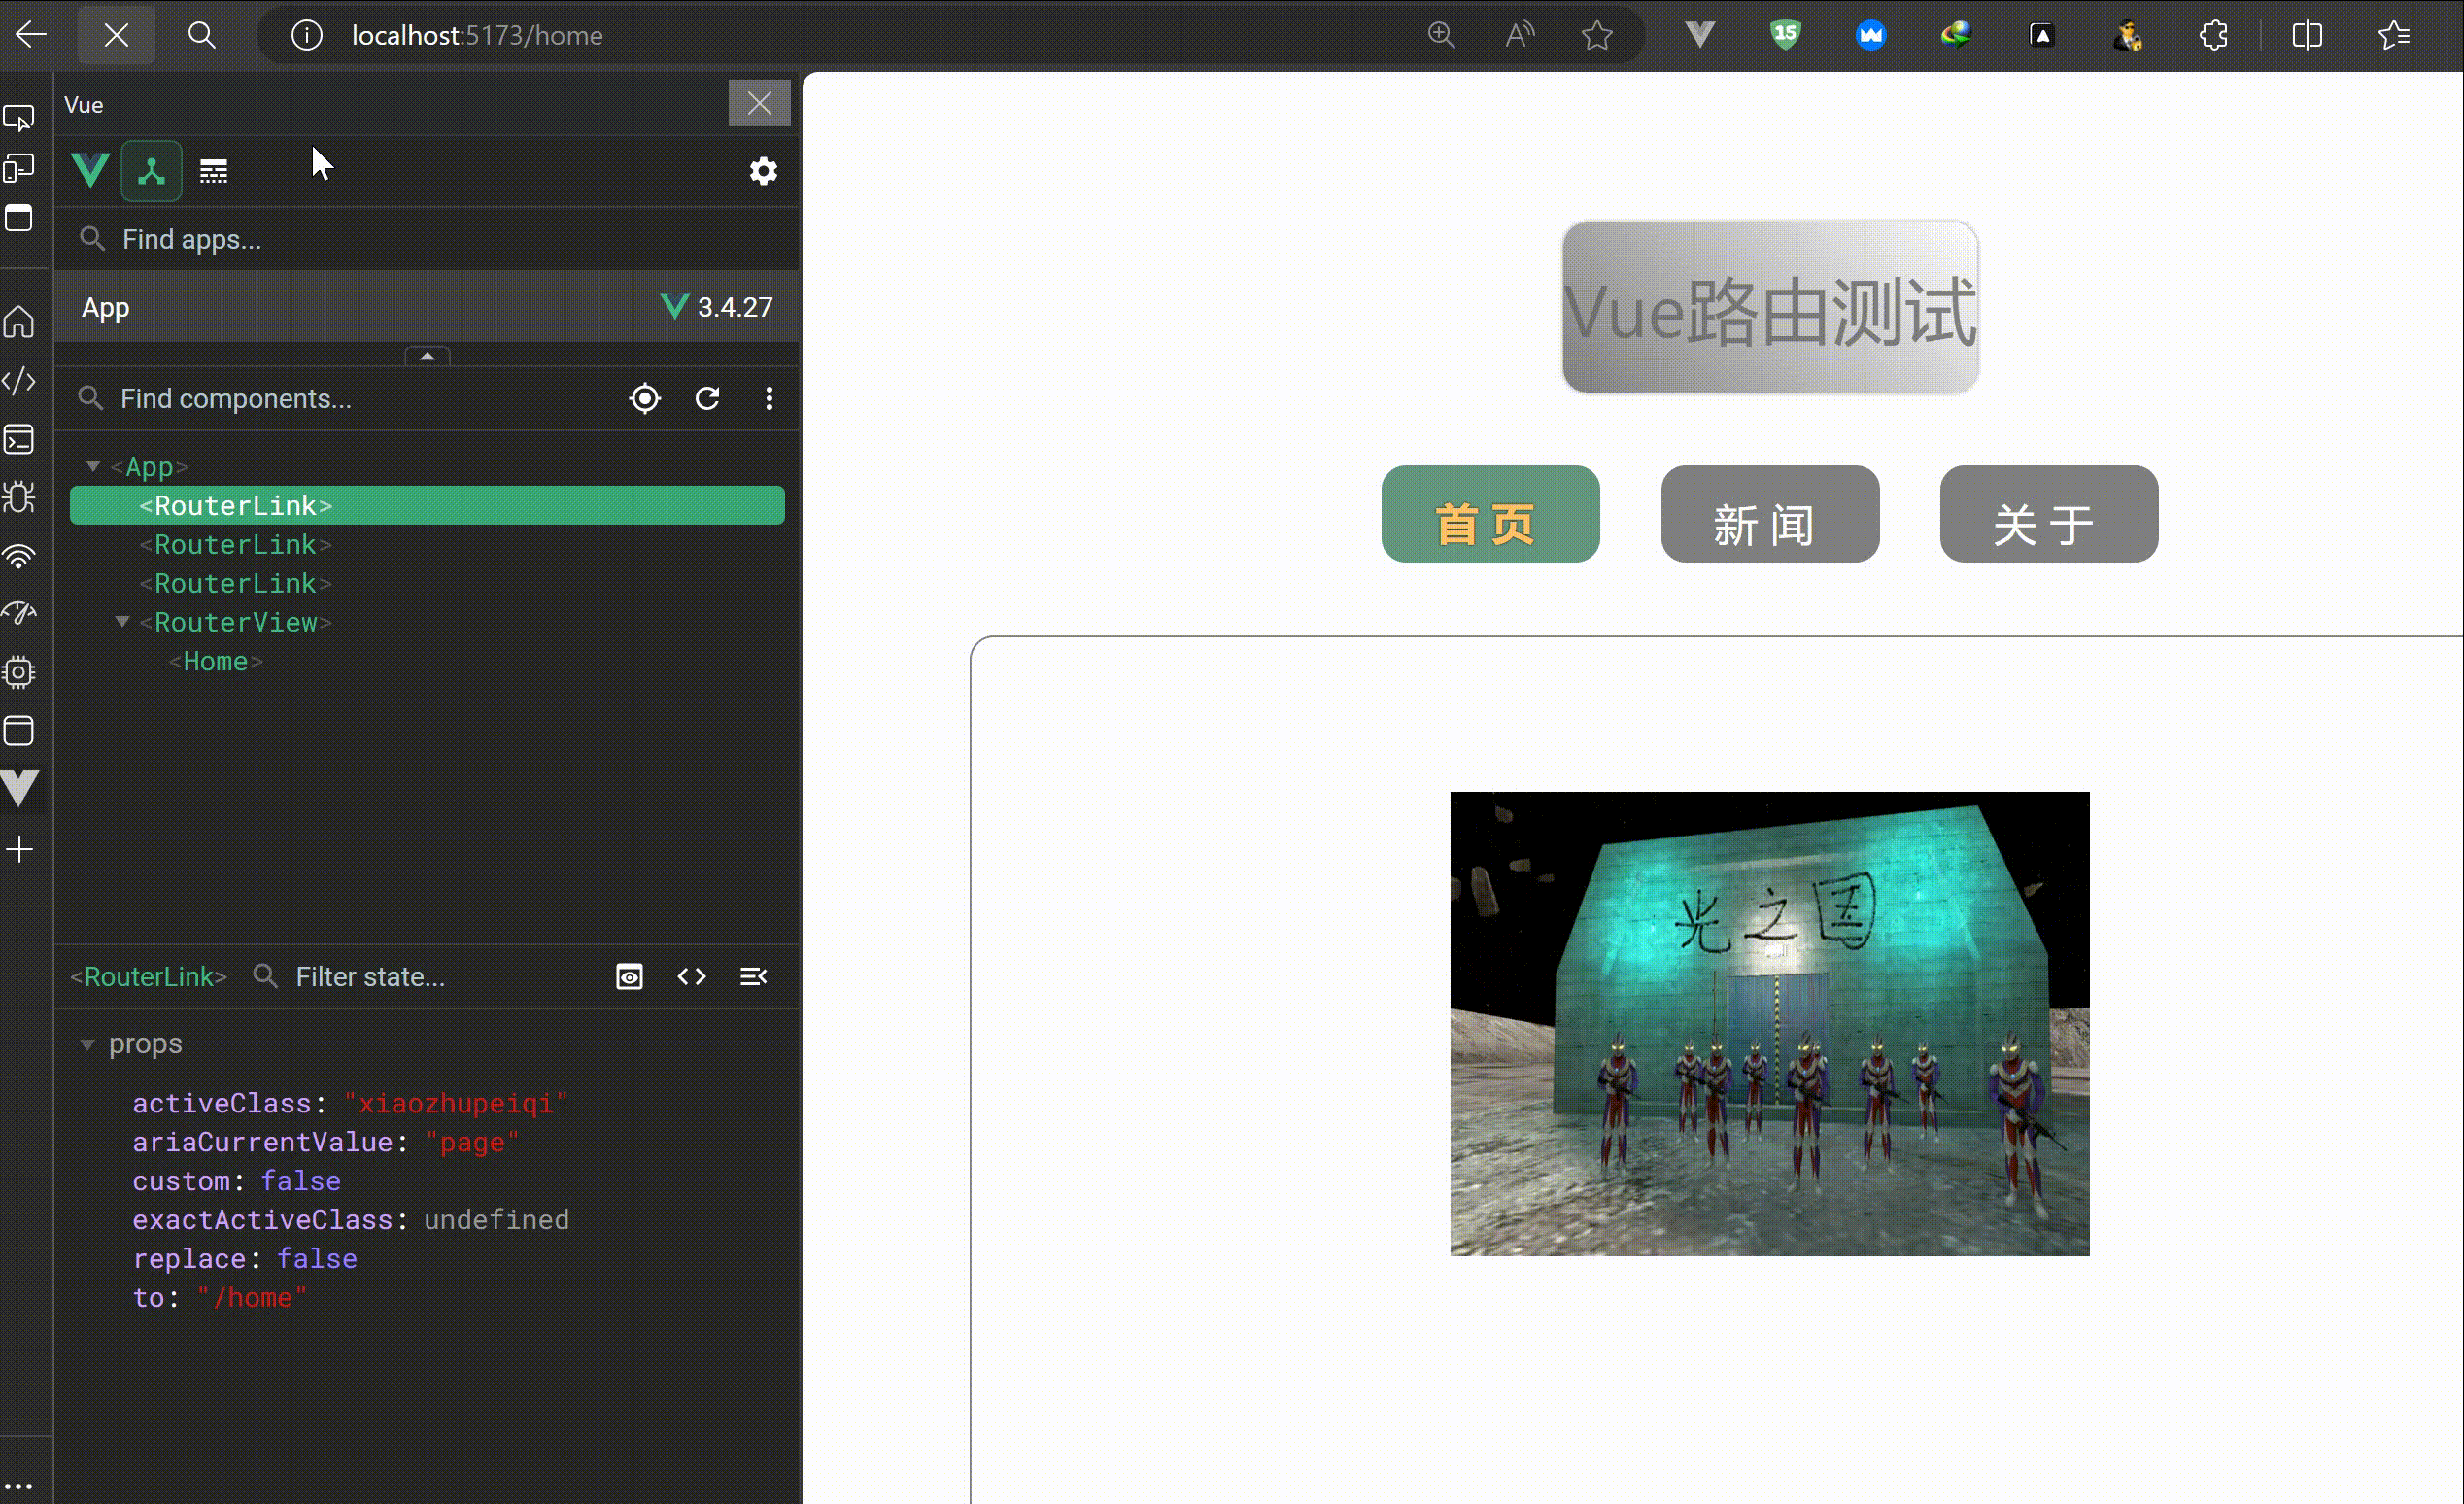The height and width of the screenshot is (1504, 2464).
Task: Open the zoom magnifier in address bar
Action: [1441, 35]
